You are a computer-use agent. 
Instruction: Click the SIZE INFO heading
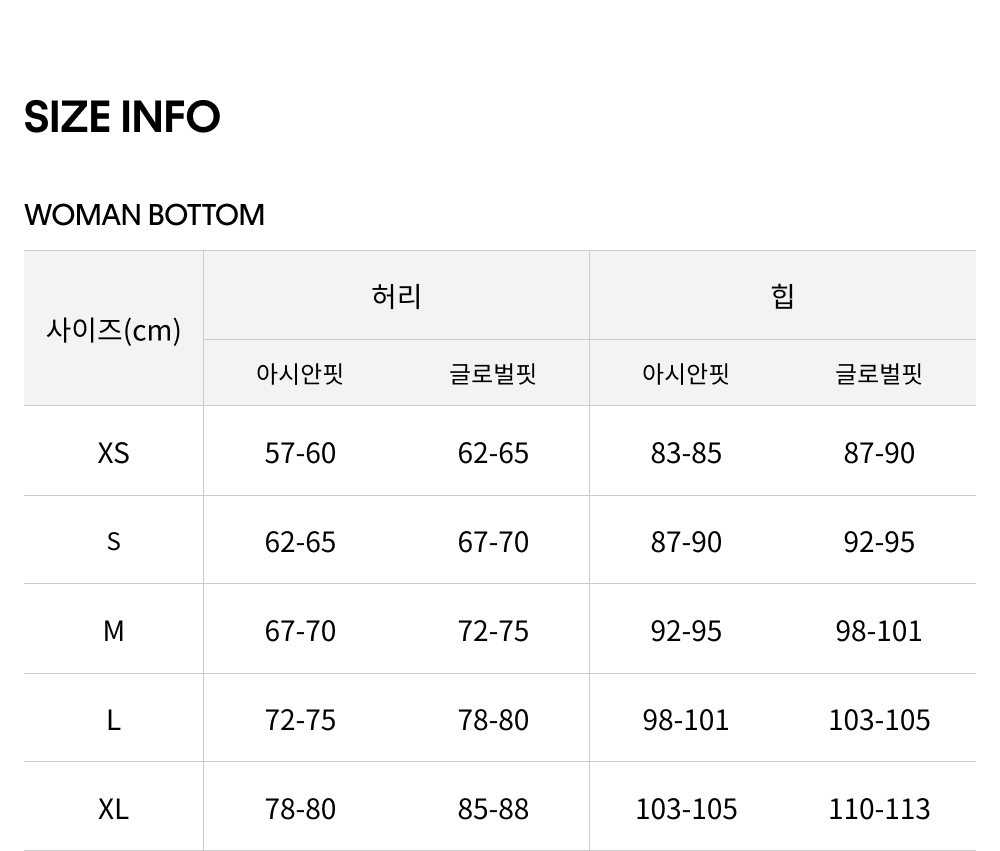(x=122, y=117)
